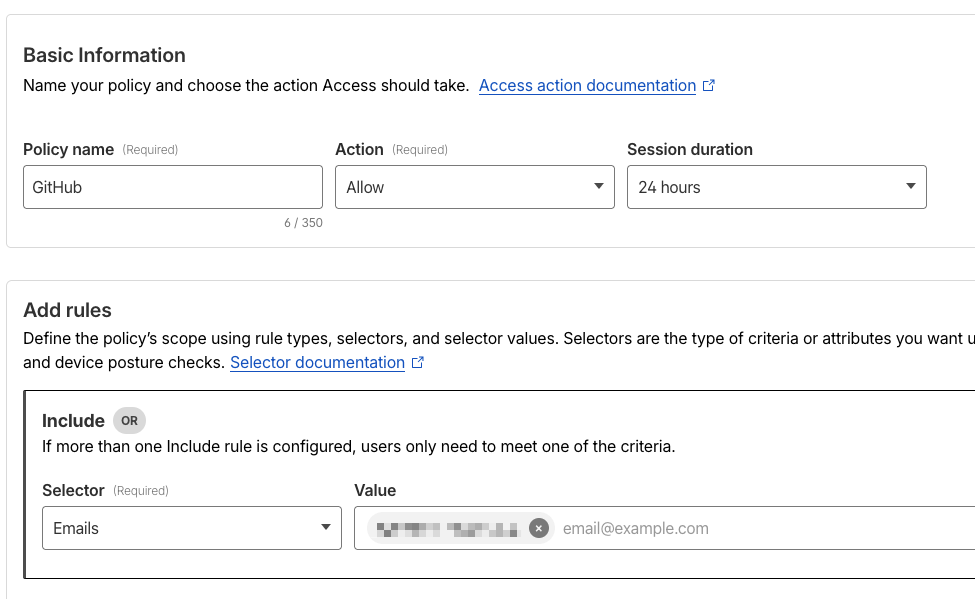Remove the blurred email chip via X icon
Viewport: 975px width, 599px height.
tap(538, 529)
